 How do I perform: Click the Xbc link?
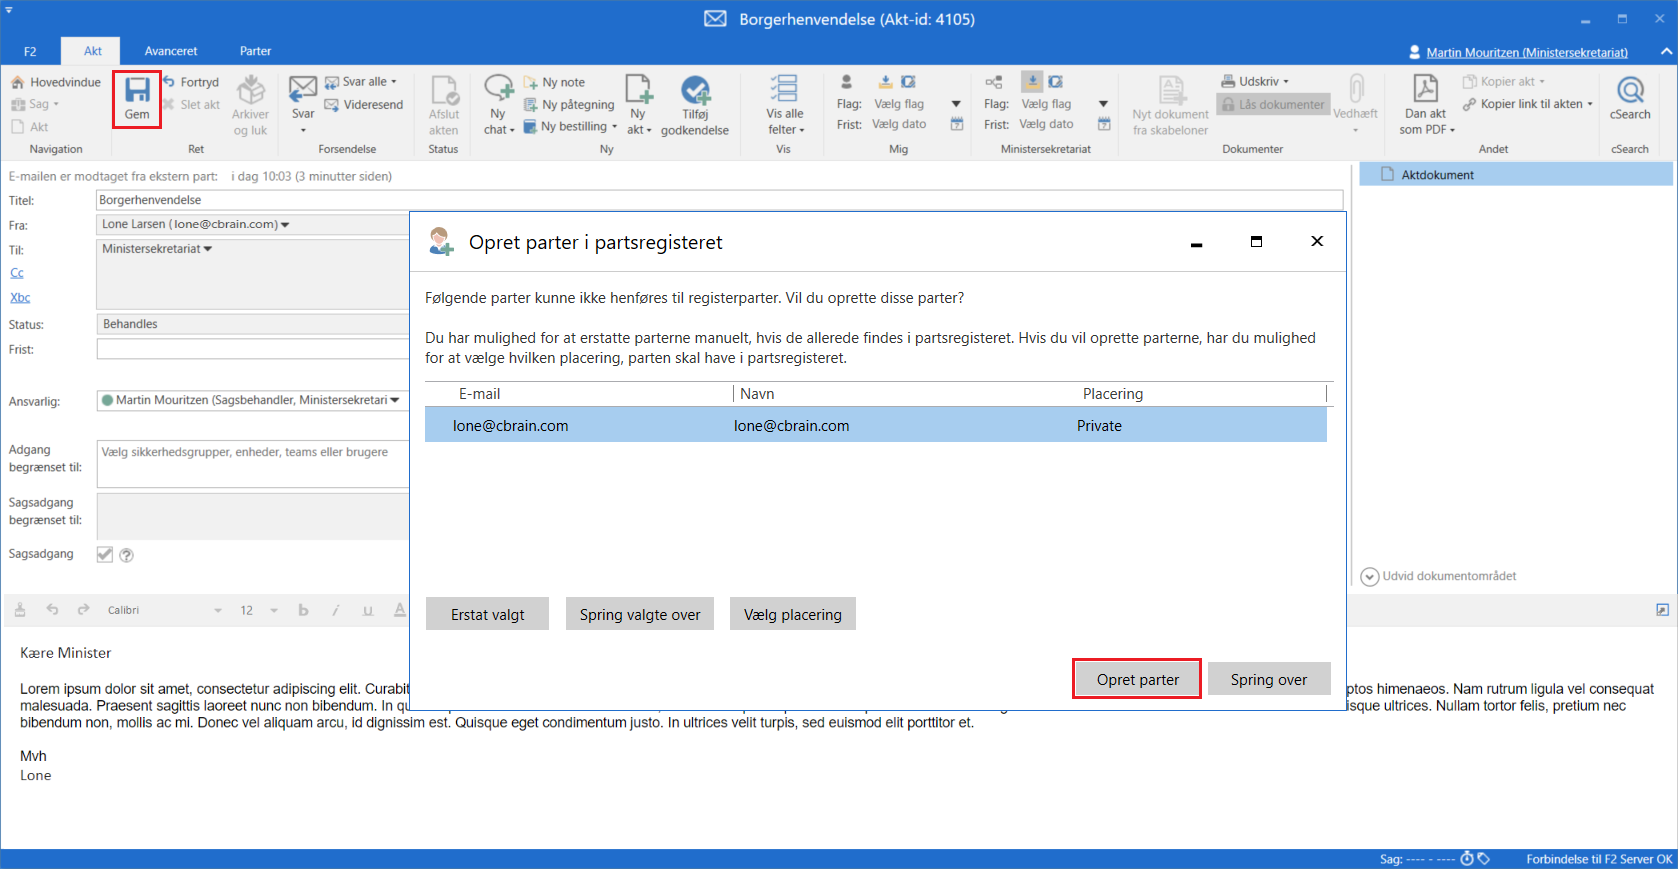tap(20, 297)
